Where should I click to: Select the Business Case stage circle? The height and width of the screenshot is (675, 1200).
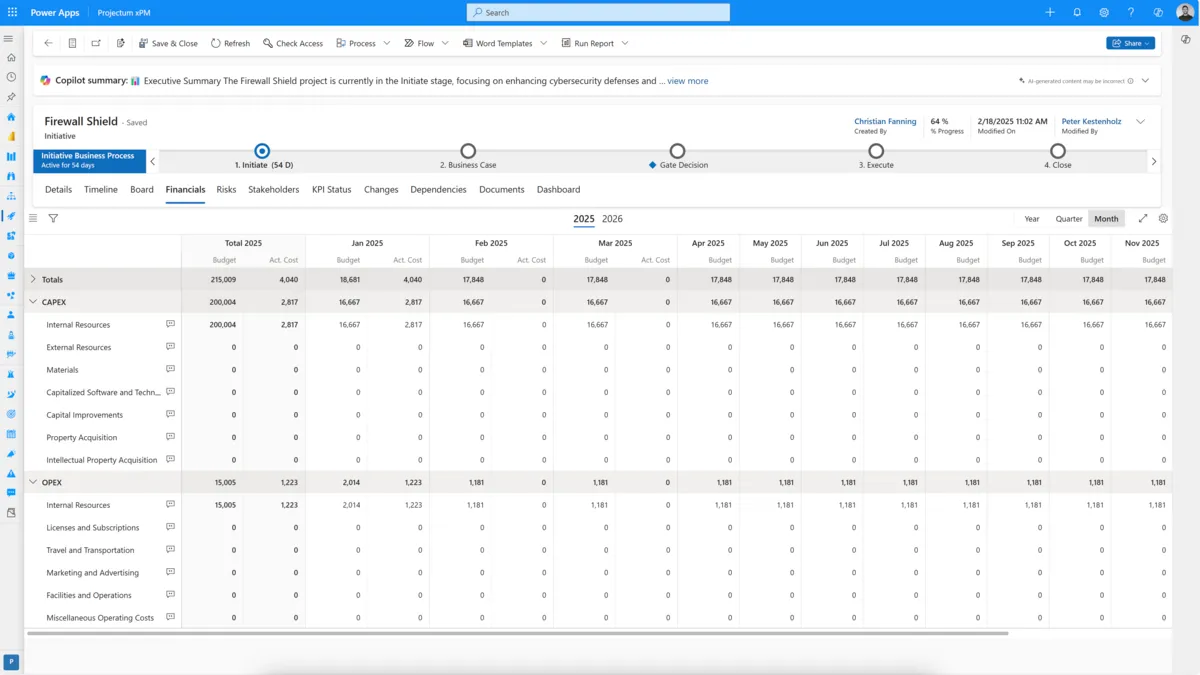point(468,151)
